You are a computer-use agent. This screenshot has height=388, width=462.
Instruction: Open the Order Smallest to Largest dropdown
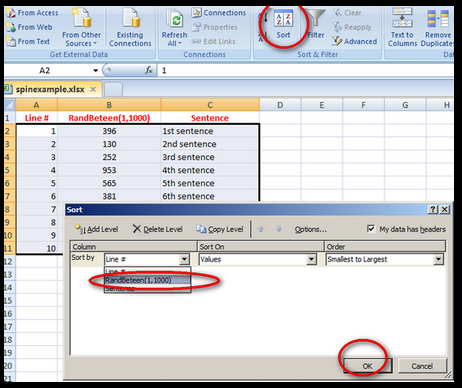439,259
